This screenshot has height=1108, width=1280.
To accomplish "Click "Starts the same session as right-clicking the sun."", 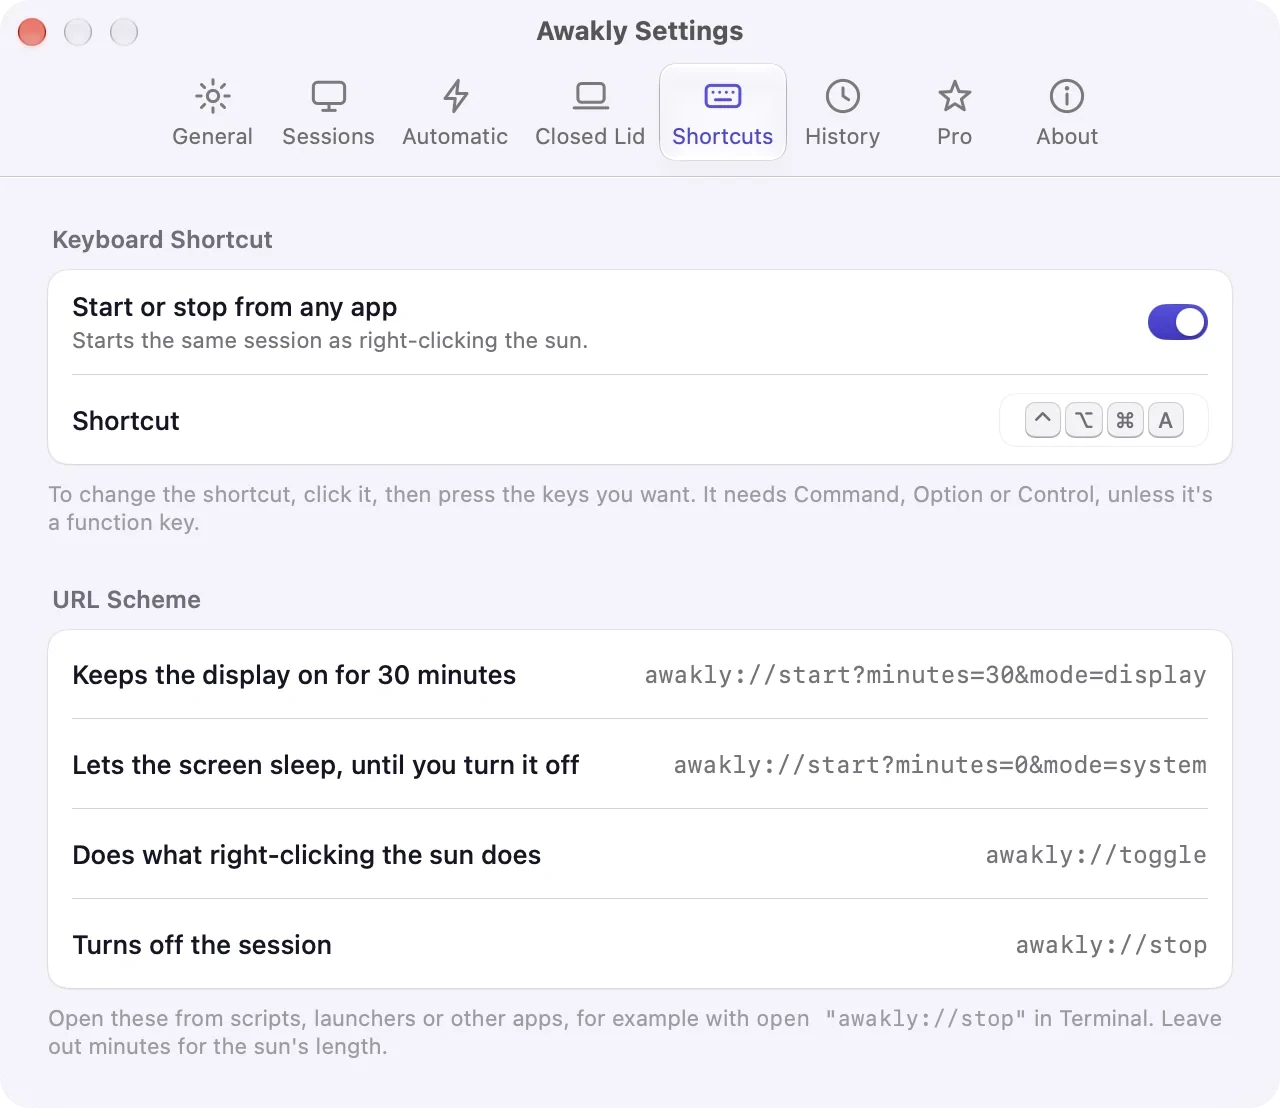I will (330, 341).
